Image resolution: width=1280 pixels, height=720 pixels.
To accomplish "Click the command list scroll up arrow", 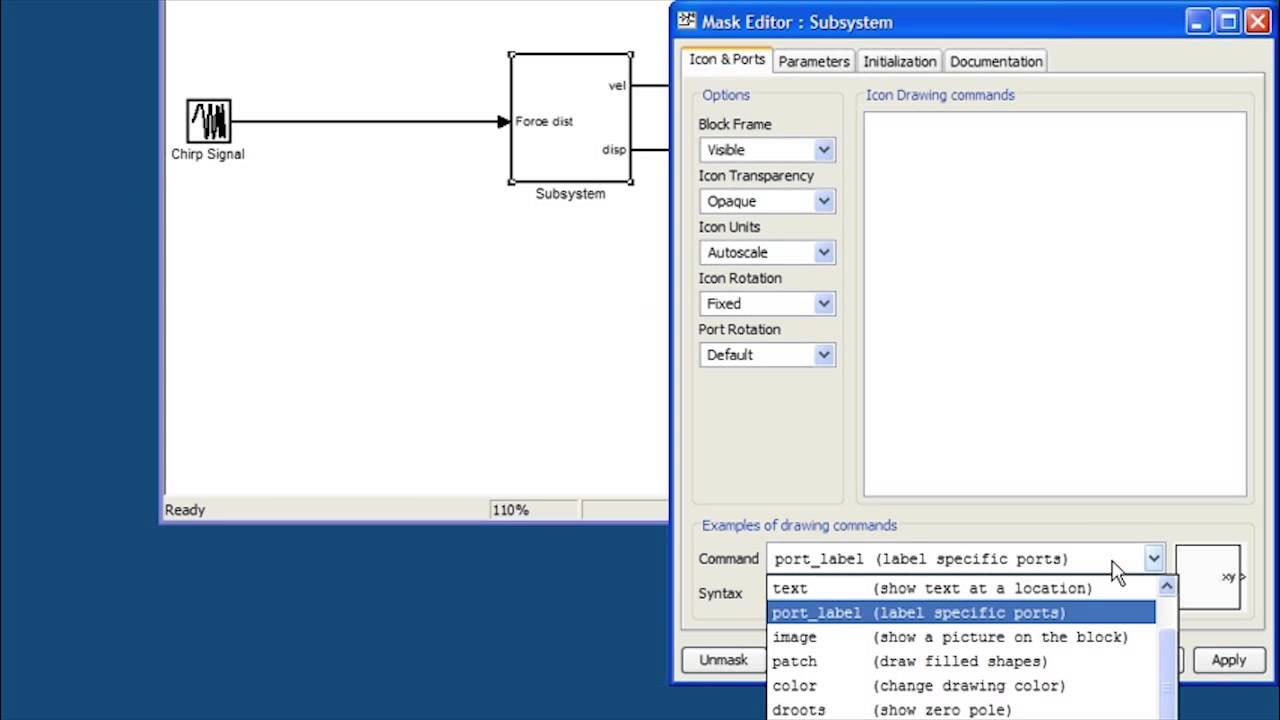I will tap(1167, 587).
